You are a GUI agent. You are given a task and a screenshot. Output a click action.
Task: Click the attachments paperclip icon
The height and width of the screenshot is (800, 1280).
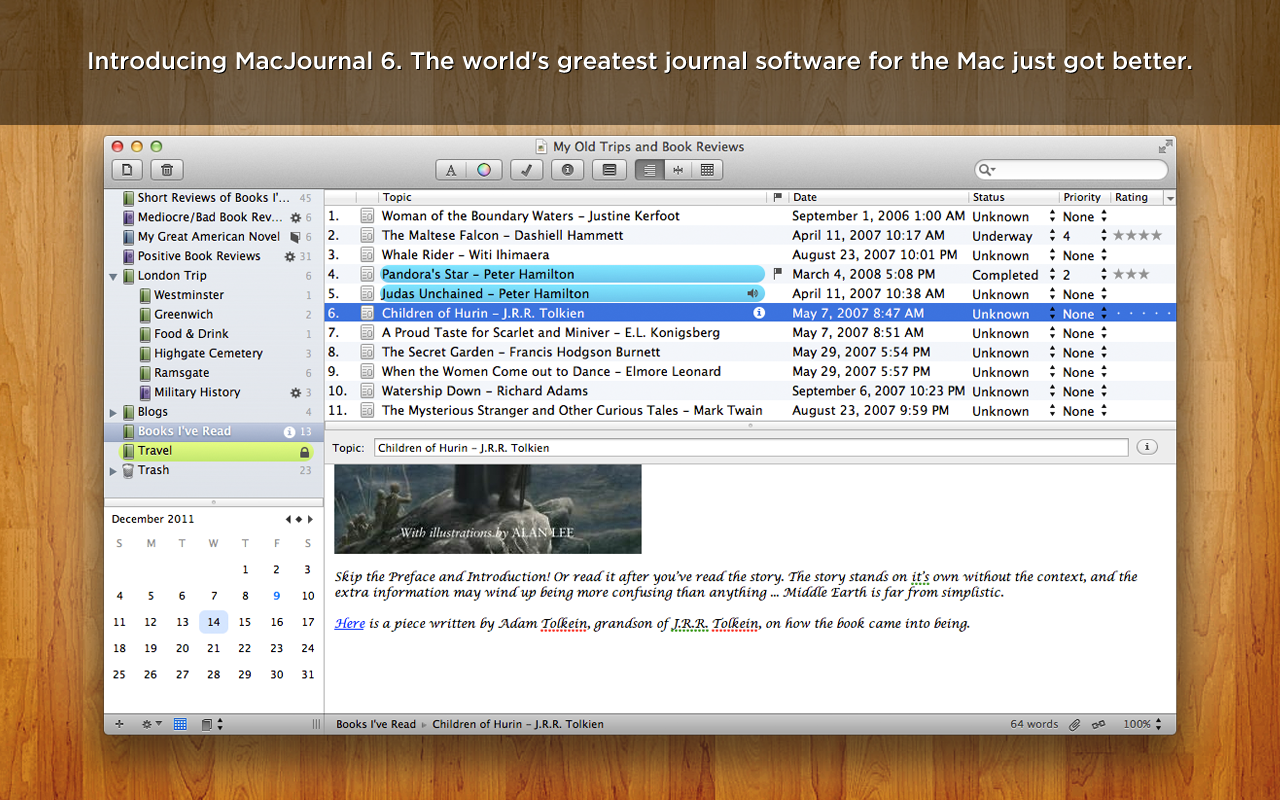pos(1075,724)
